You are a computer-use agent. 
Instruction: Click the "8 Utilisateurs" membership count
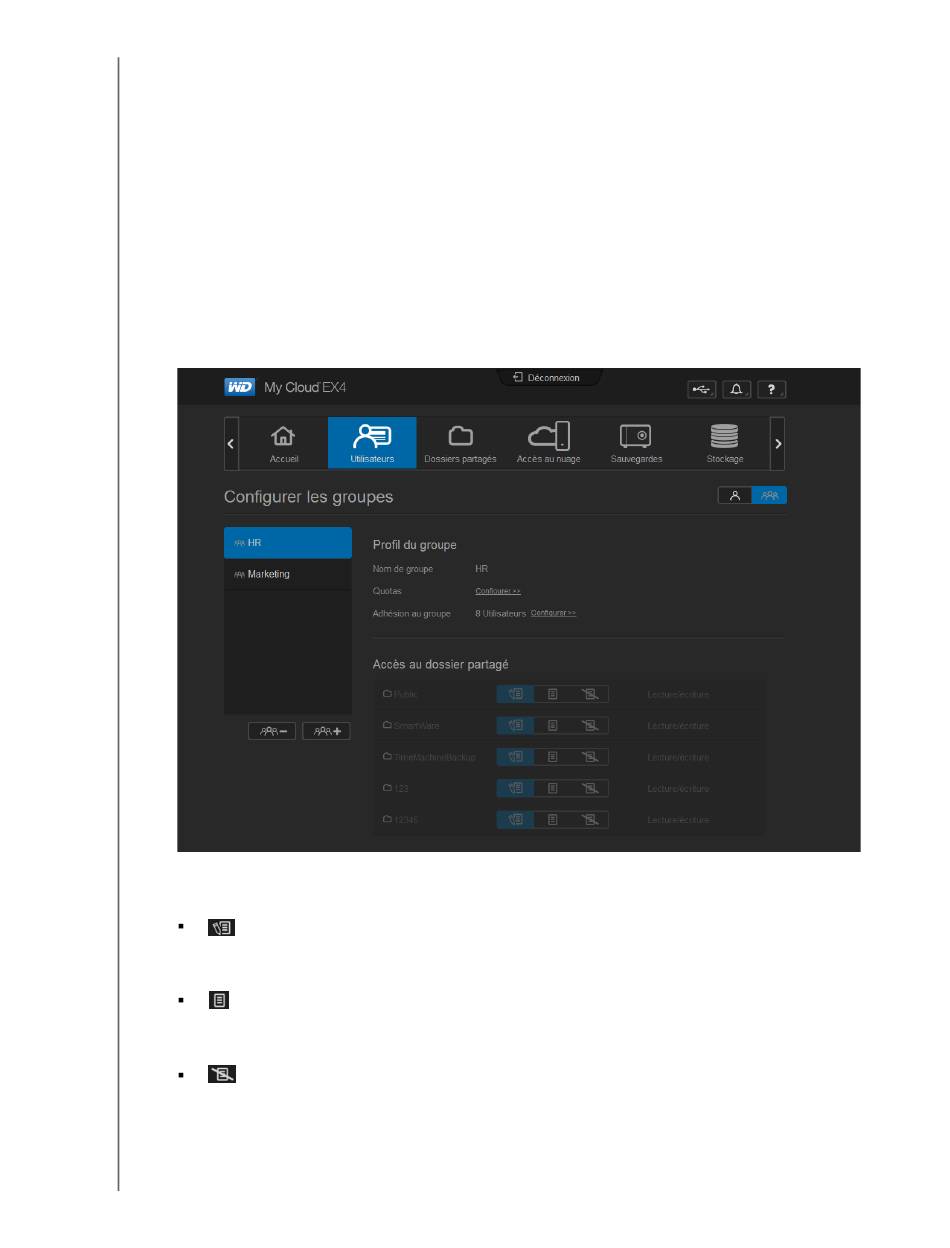[500, 613]
